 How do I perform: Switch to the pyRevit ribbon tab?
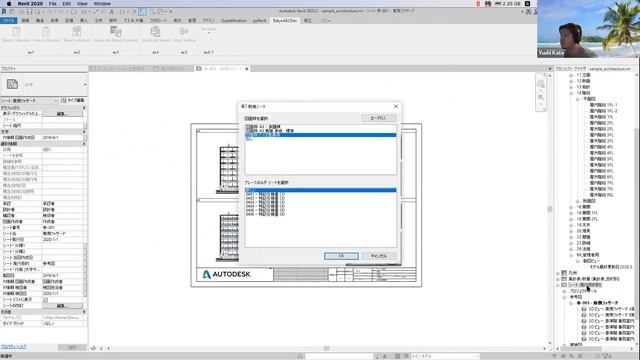pos(259,20)
